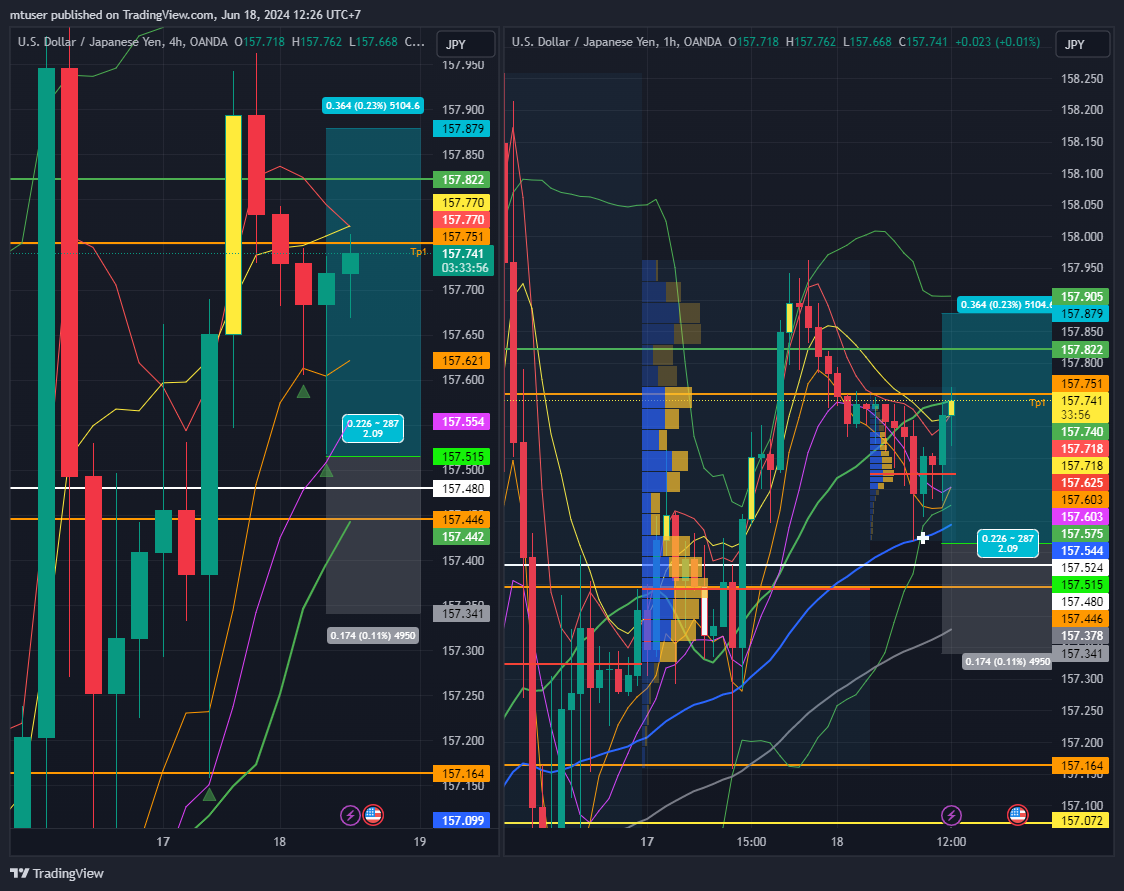The height and width of the screenshot is (891, 1124).
Task: Select the green 157.442 price label
Action: [462, 537]
